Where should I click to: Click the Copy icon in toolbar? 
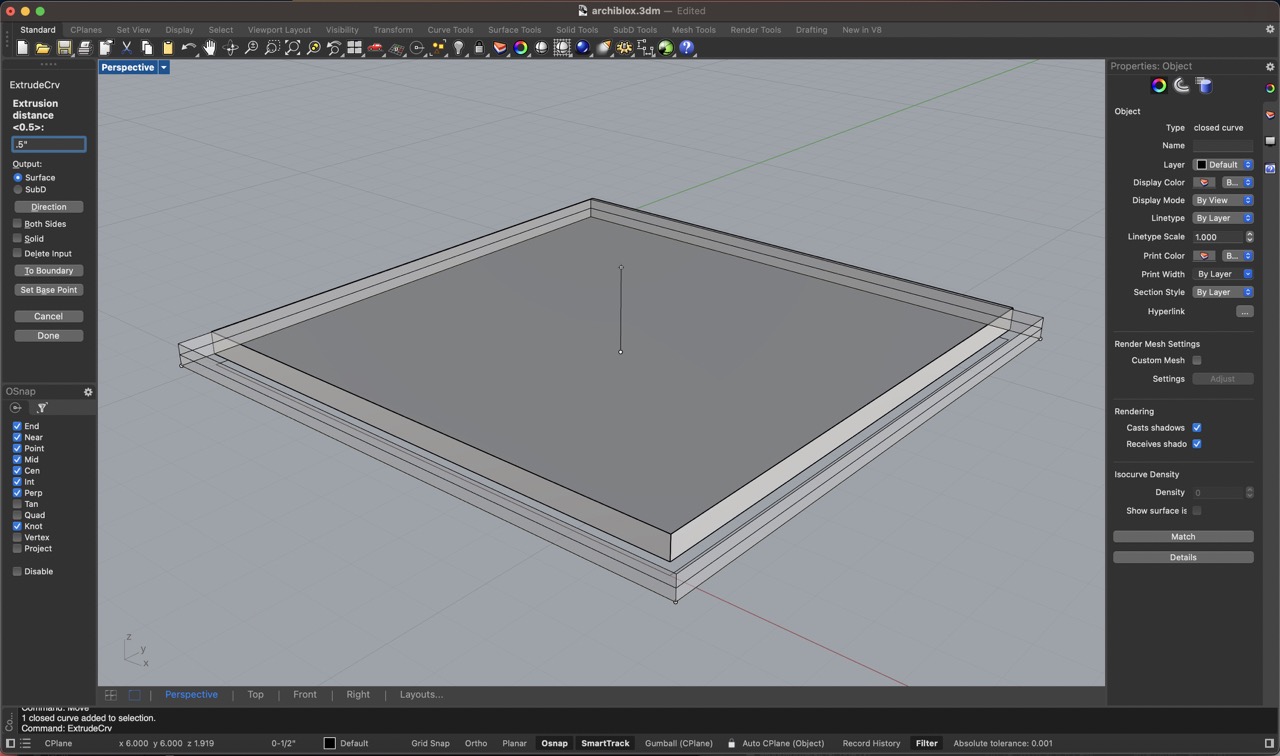(147, 48)
